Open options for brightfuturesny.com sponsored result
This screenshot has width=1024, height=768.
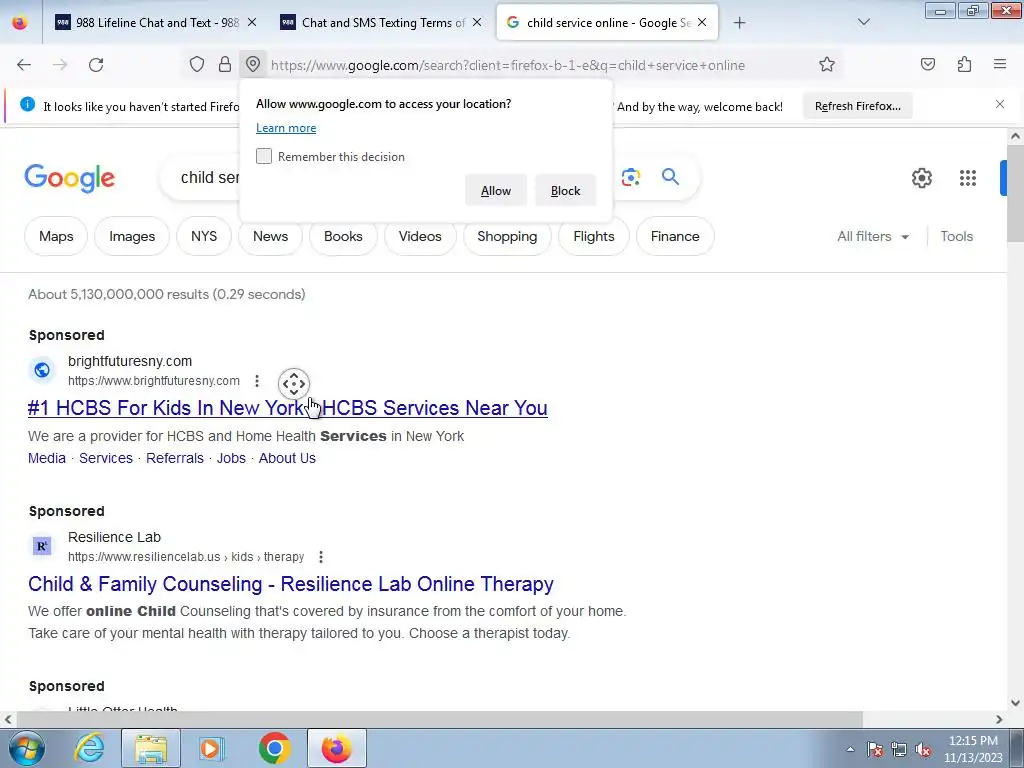click(x=257, y=381)
